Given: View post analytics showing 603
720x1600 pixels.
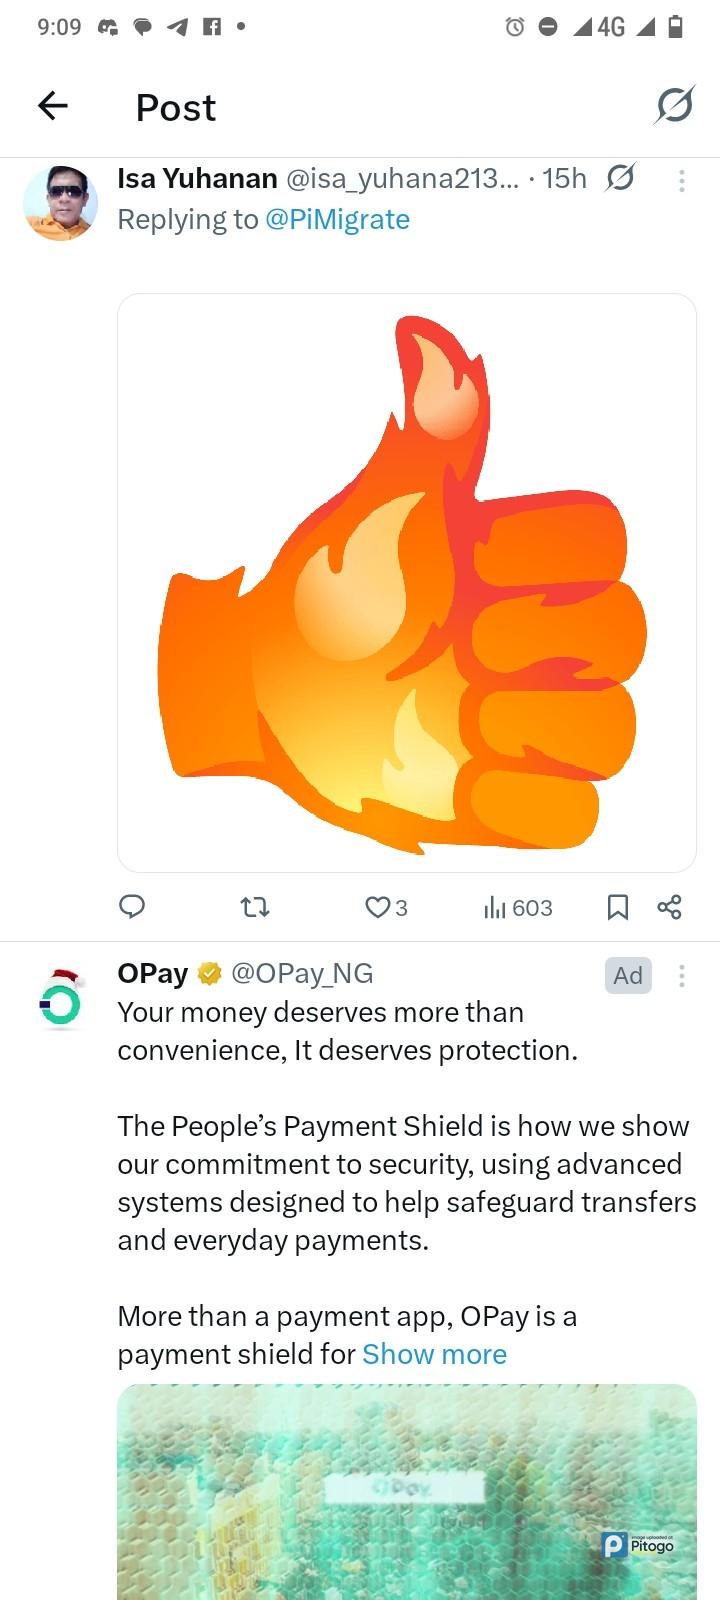Looking at the screenshot, I should 518,907.
